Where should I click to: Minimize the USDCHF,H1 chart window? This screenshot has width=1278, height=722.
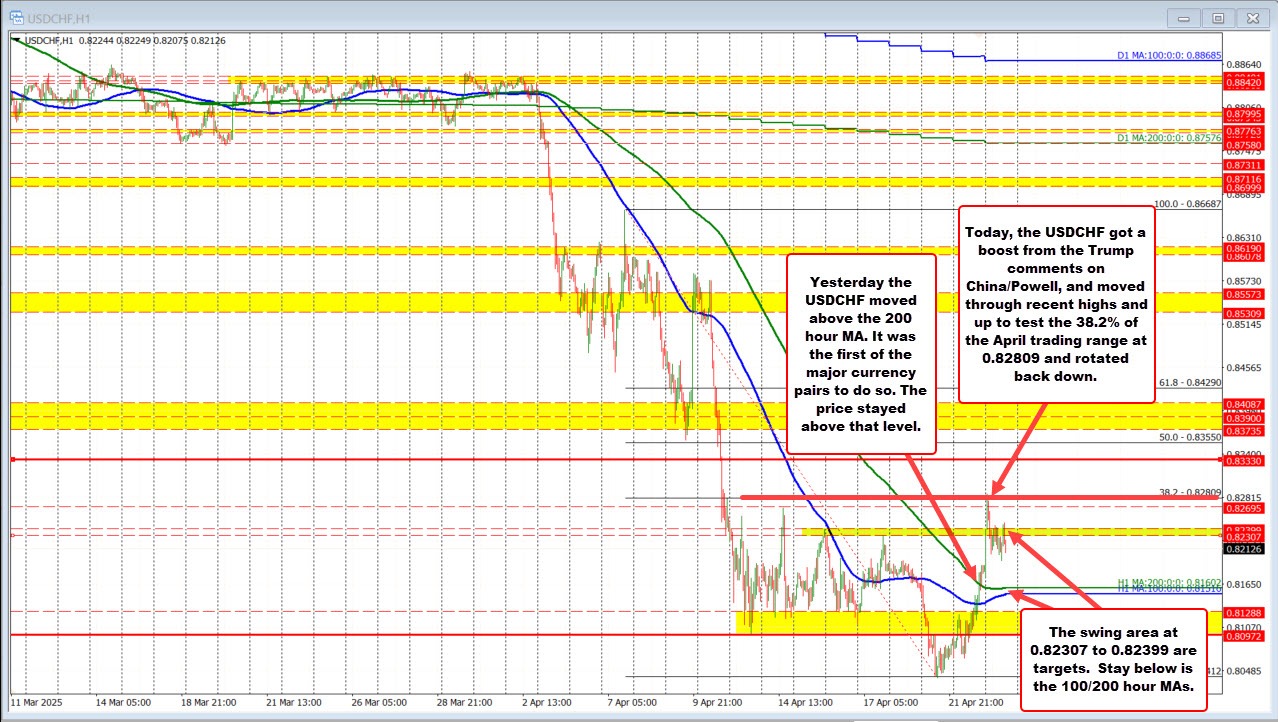coord(1183,17)
